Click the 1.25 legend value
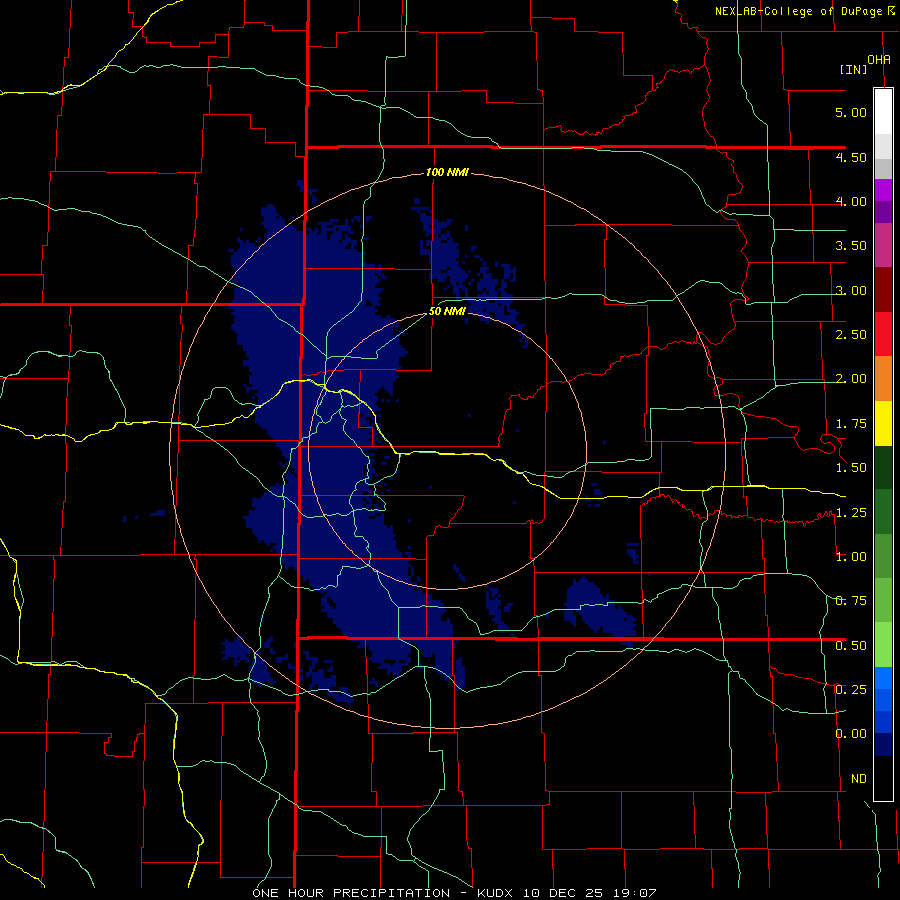This screenshot has height=900, width=900. [851, 513]
